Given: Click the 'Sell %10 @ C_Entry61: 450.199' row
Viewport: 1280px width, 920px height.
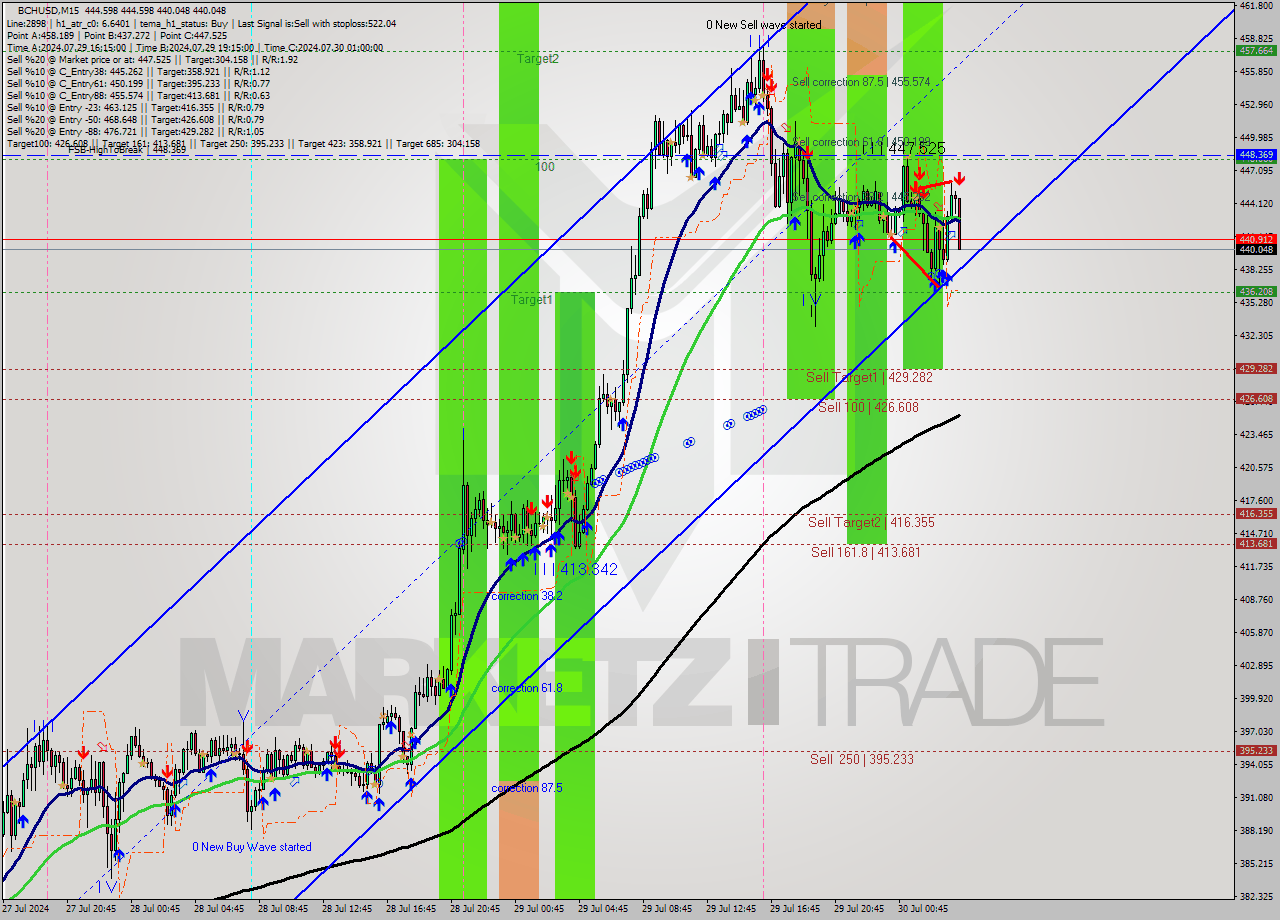Looking at the screenshot, I should 138,83.
